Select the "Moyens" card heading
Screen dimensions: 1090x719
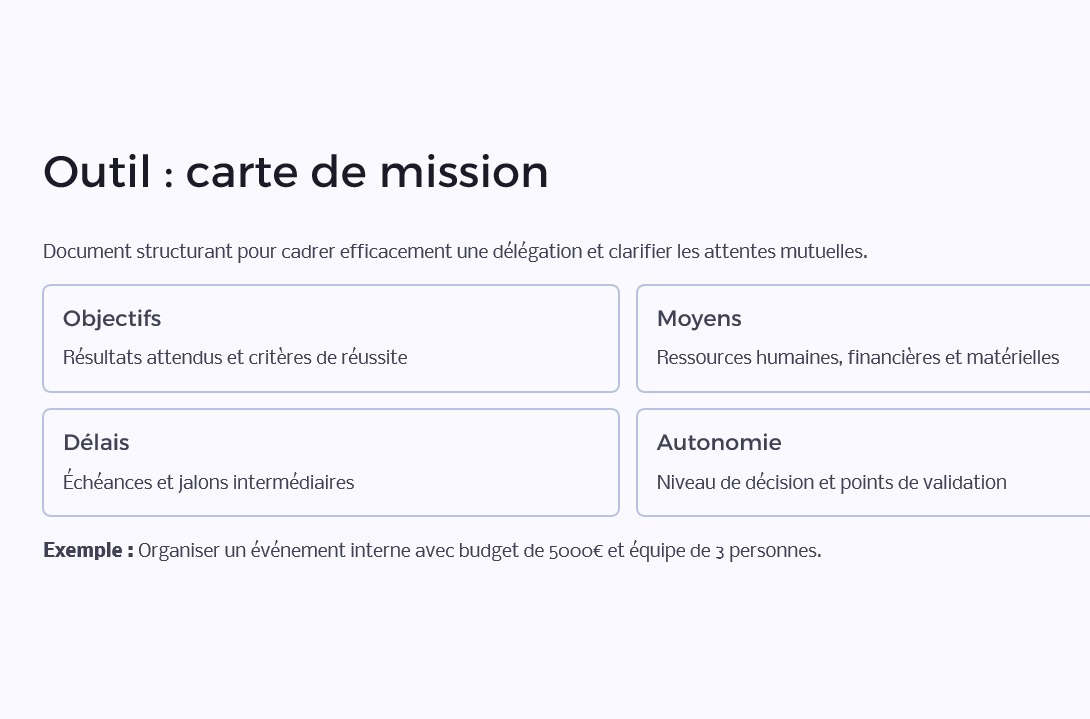click(699, 319)
